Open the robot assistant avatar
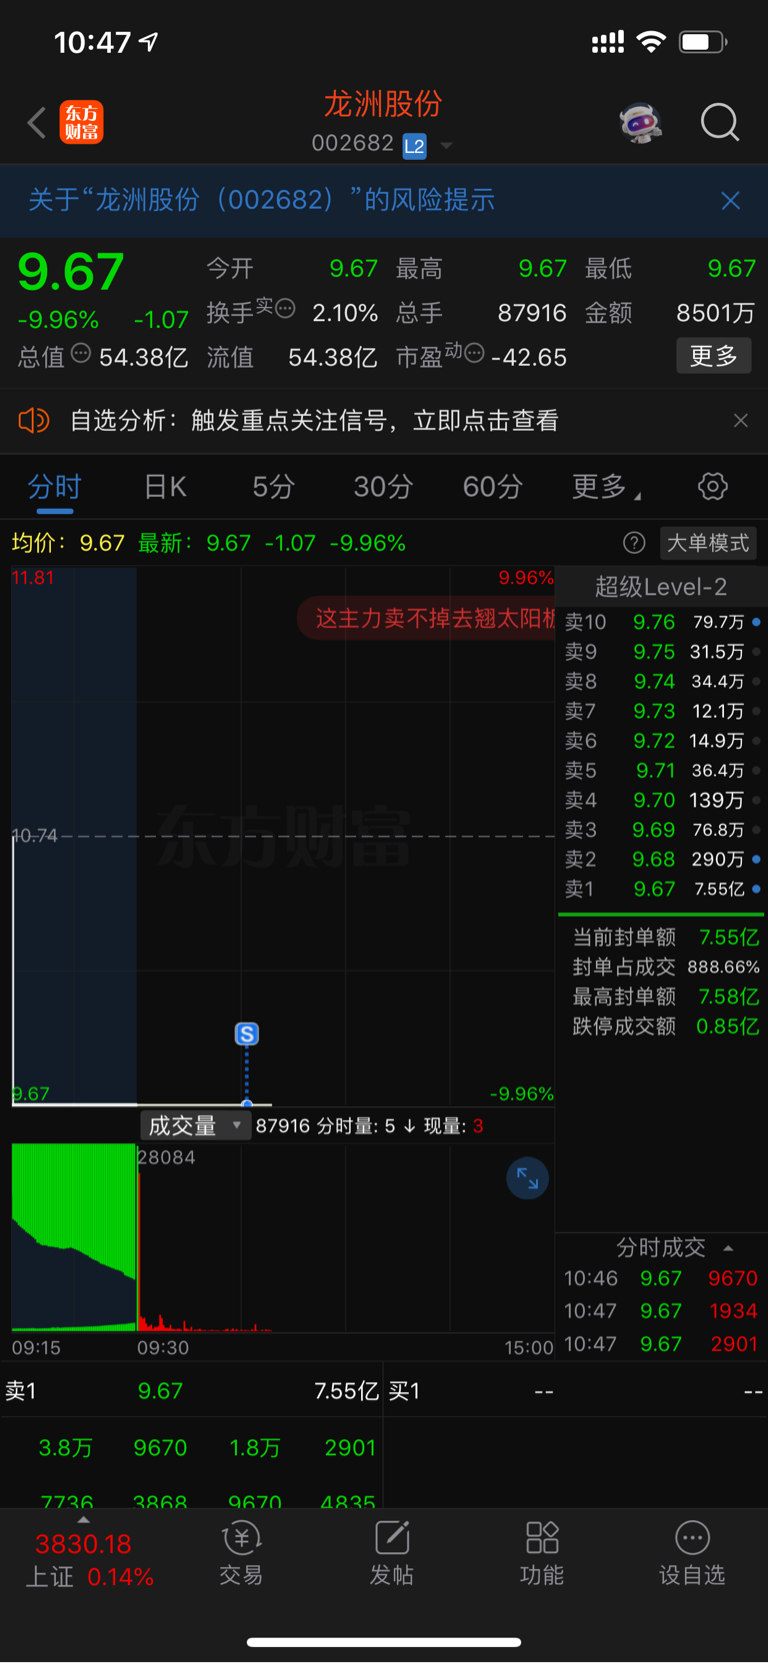768x1663 pixels. 640,123
